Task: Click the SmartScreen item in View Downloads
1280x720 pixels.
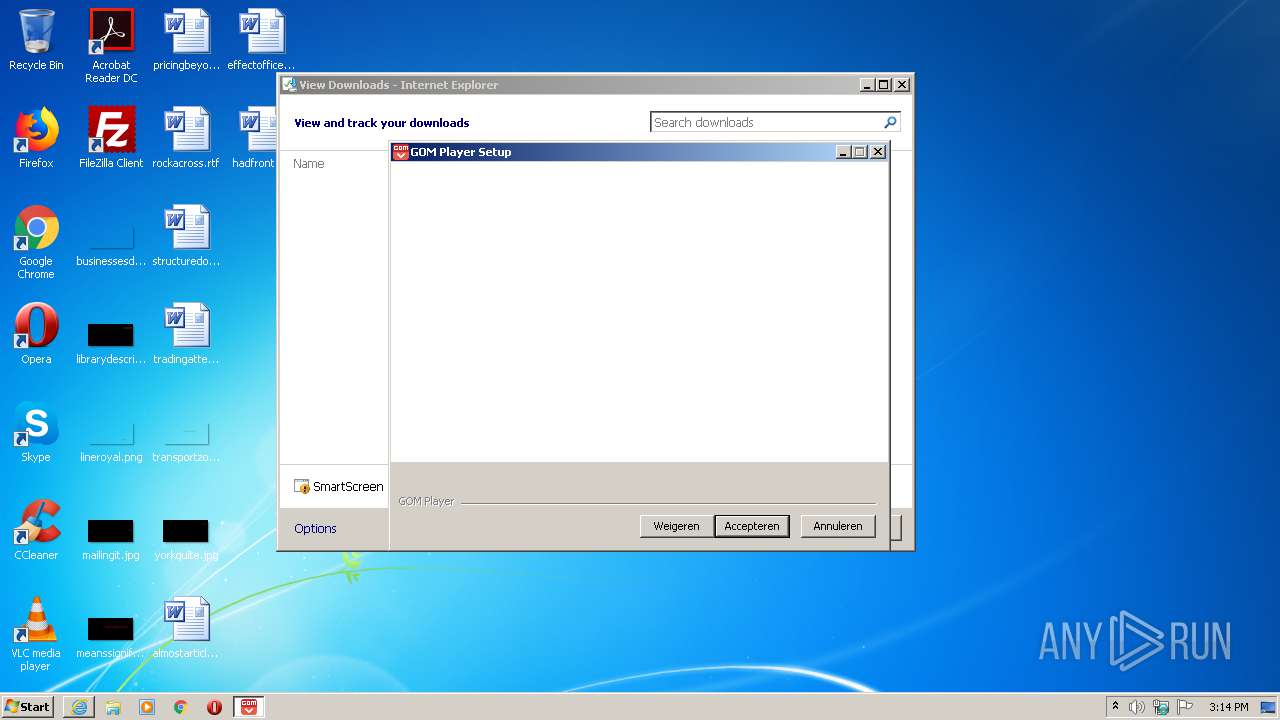Action: [x=339, y=486]
